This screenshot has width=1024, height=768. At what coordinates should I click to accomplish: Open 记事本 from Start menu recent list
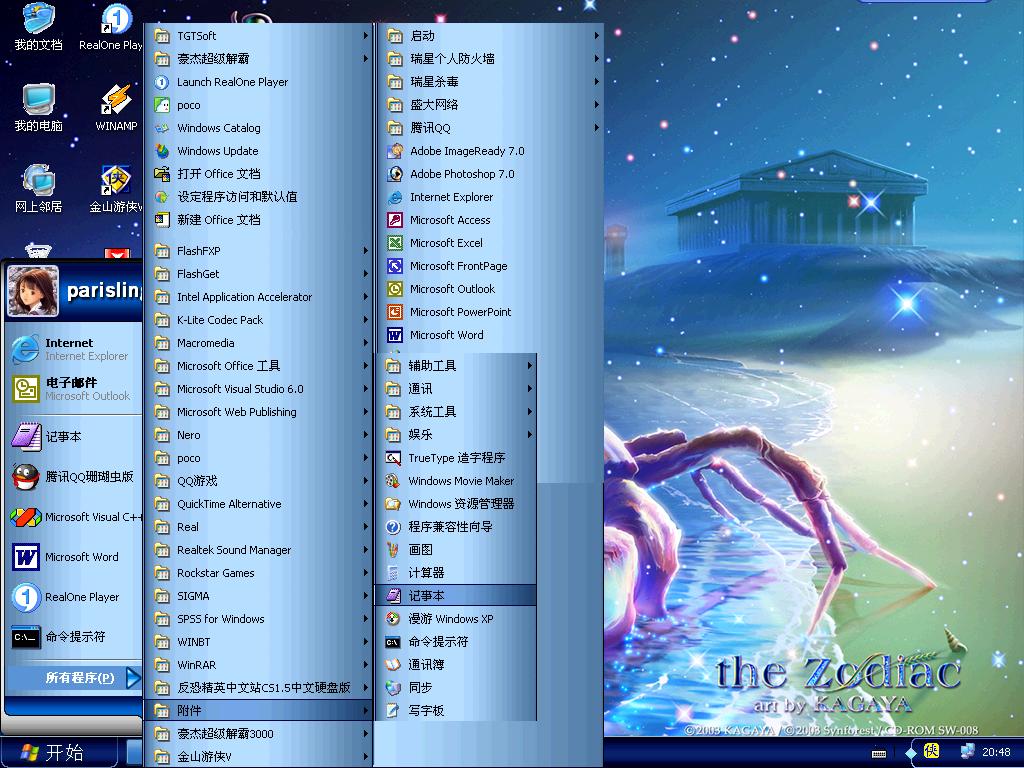click(x=73, y=437)
